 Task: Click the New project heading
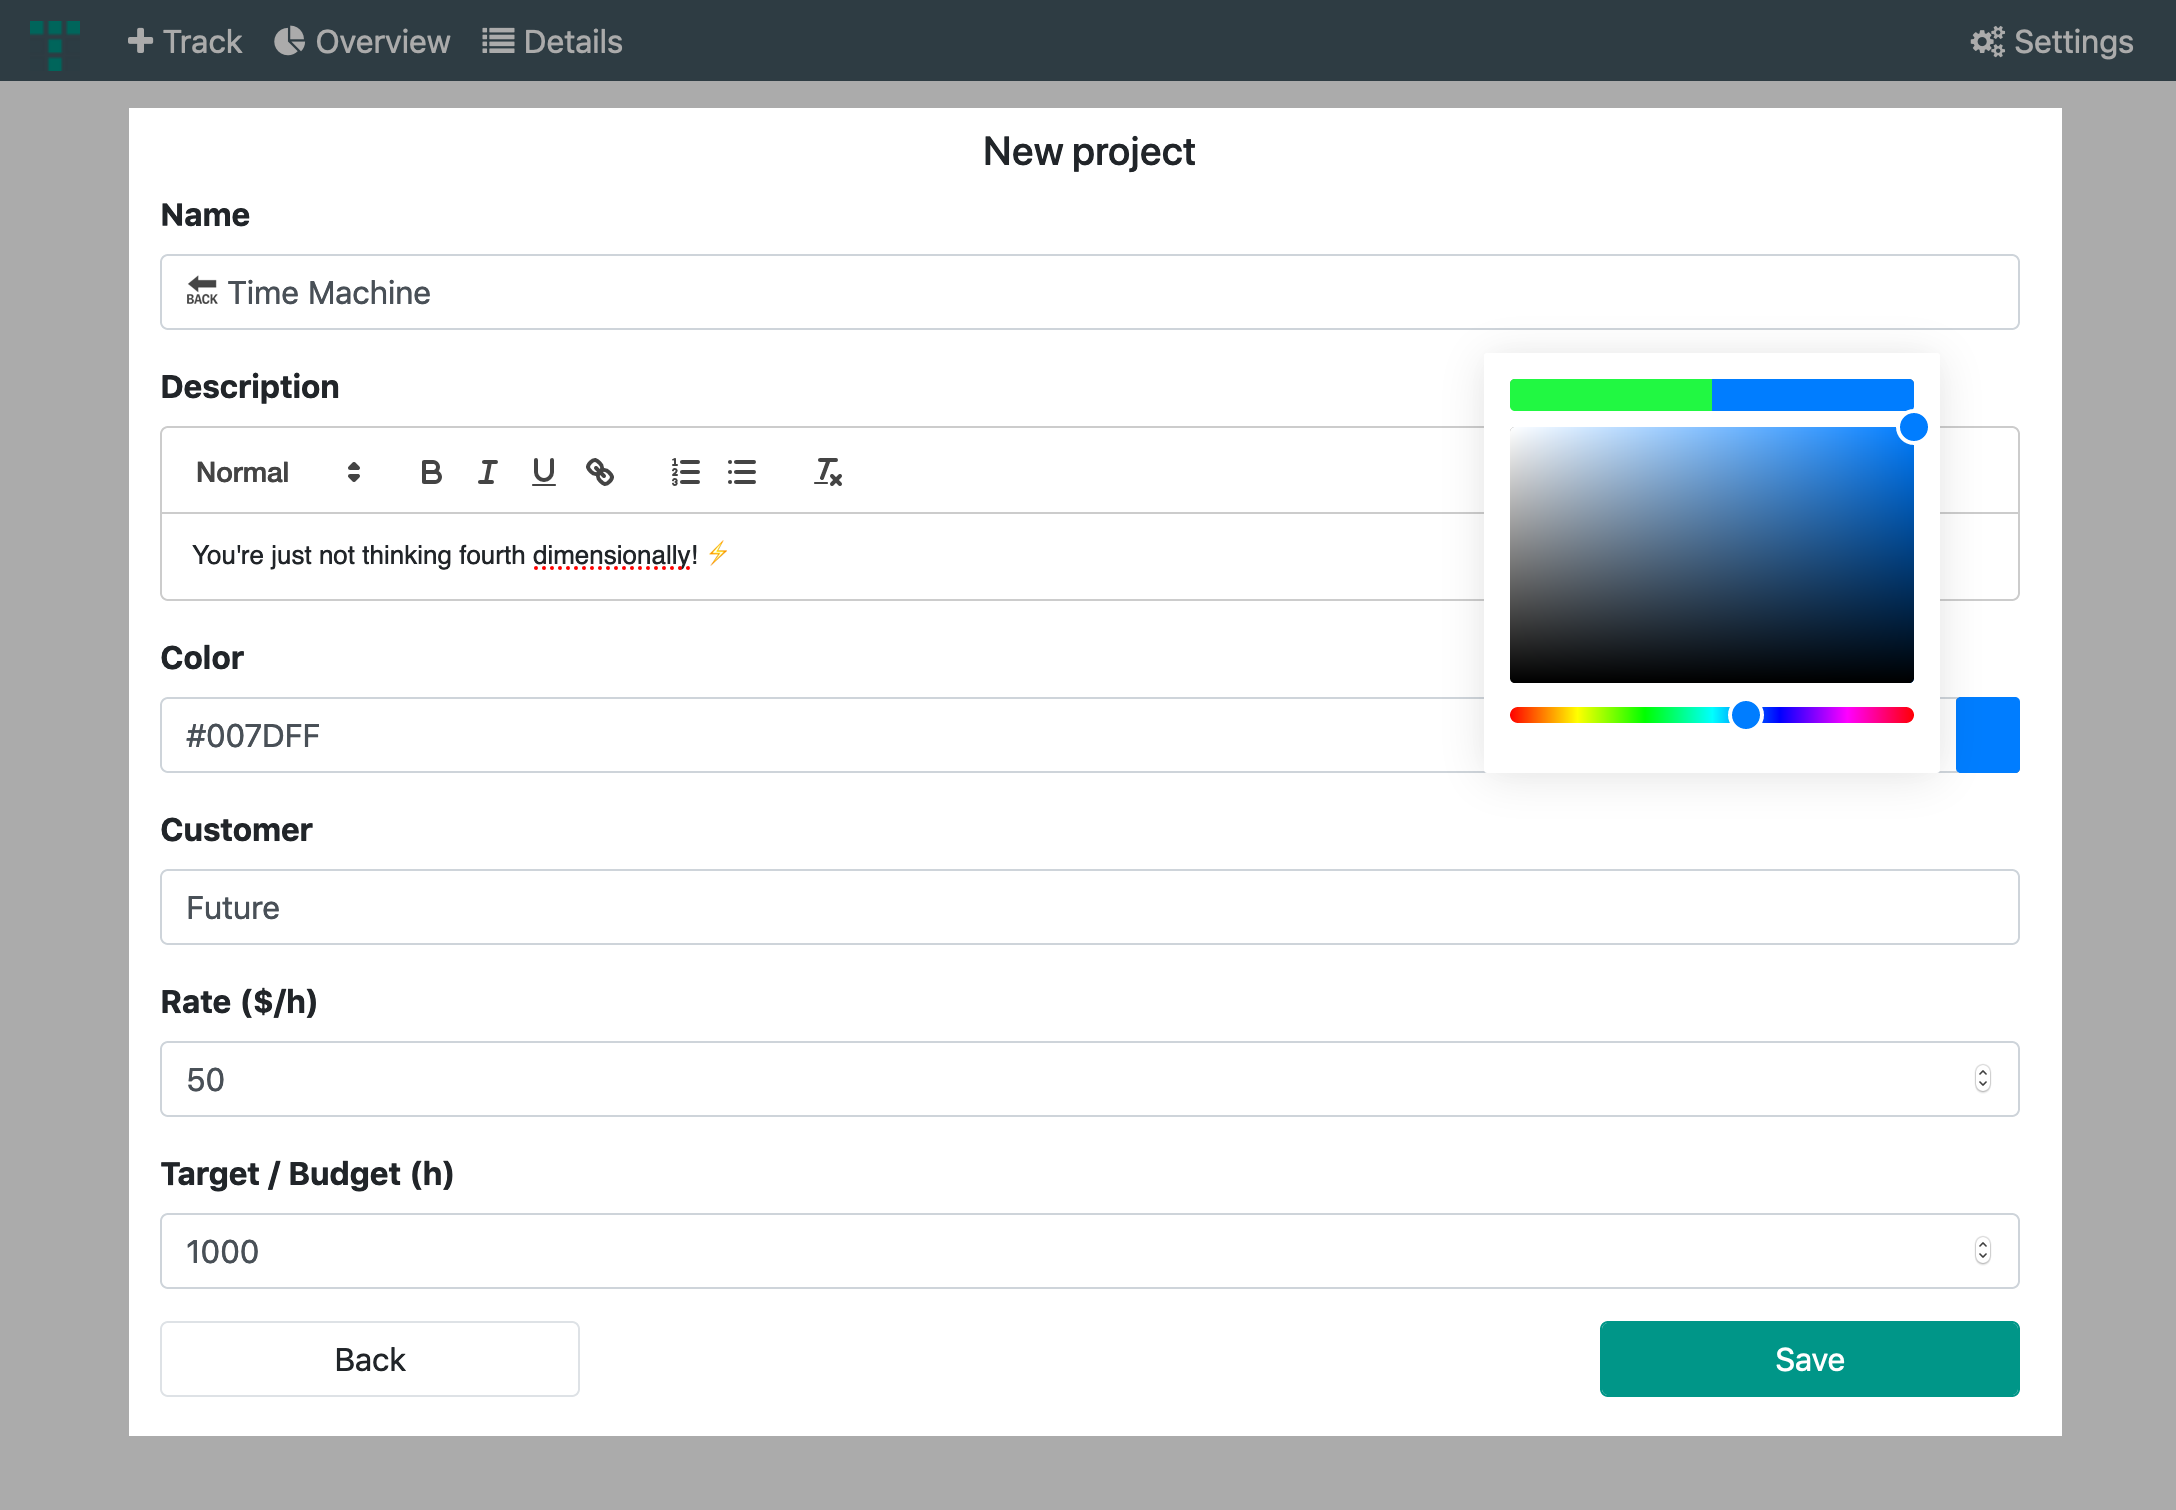coord(1089,152)
